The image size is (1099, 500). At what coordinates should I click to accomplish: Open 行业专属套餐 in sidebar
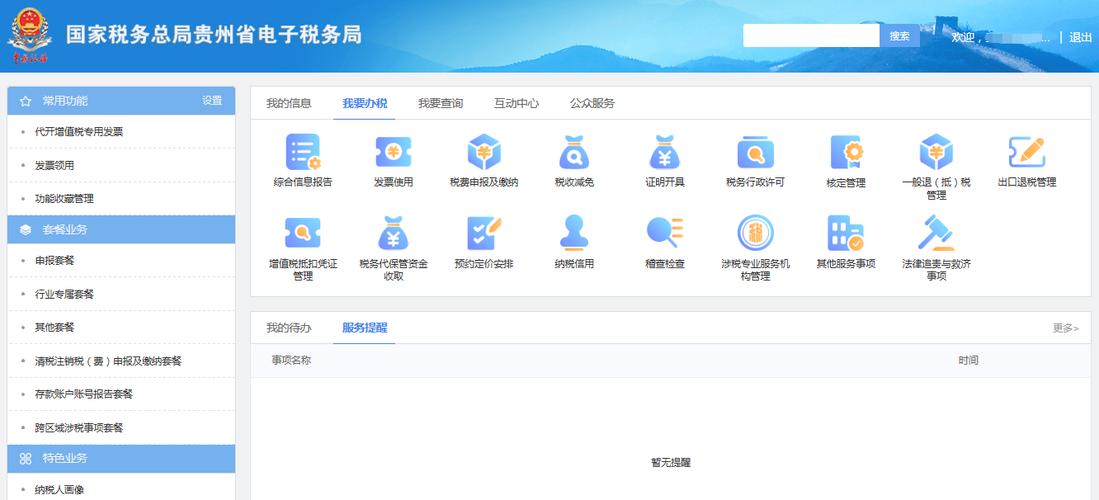pos(64,294)
